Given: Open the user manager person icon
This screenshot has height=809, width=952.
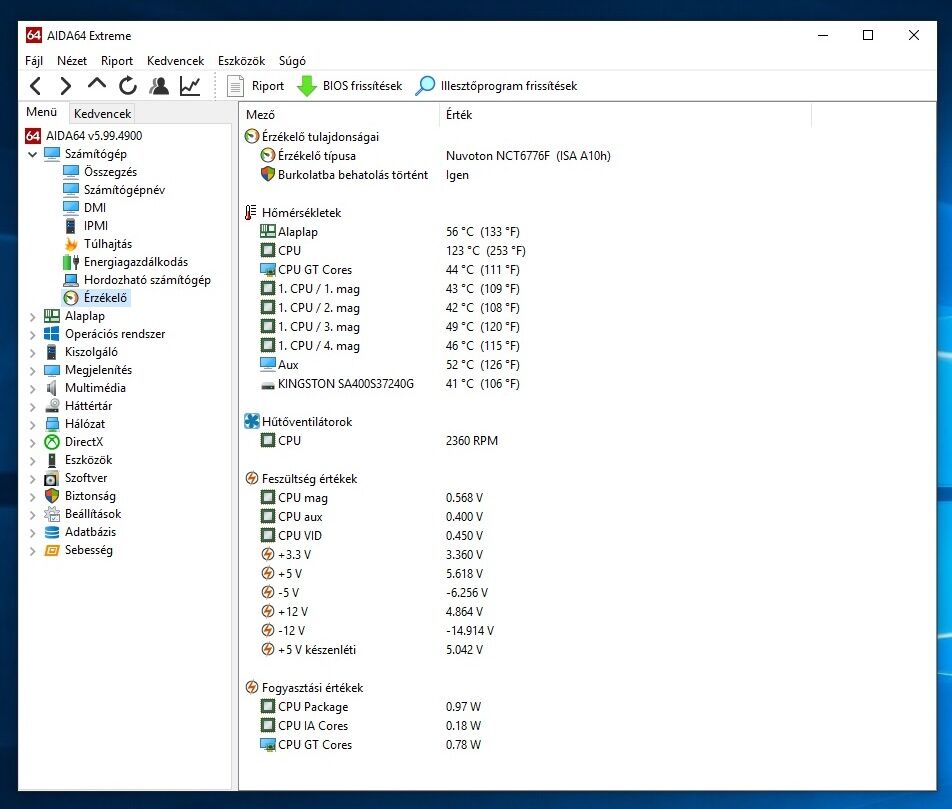Looking at the screenshot, I should click(159, 86).
